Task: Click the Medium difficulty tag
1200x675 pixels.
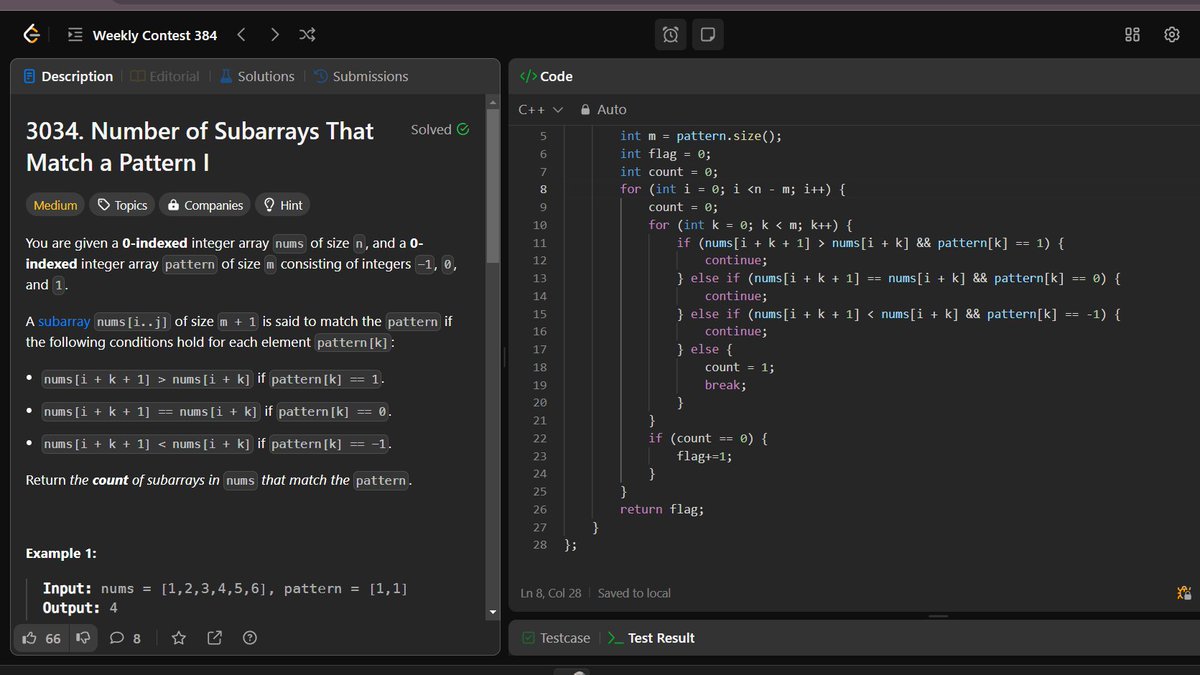Action: pyautogui.click(x=56, y=205)
